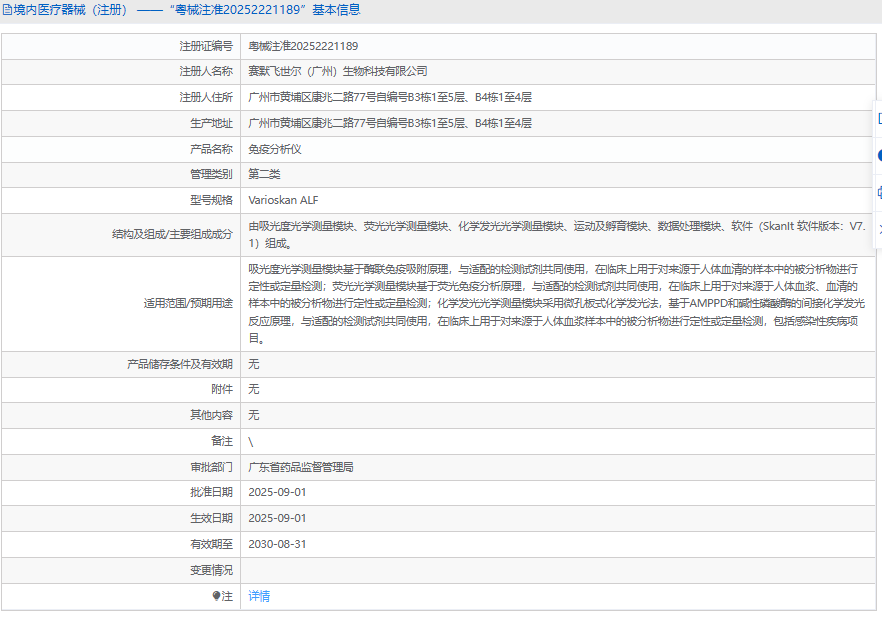
Task: Click the registration number 粤械注准20252221189 value cell
Action: point(303,46)
